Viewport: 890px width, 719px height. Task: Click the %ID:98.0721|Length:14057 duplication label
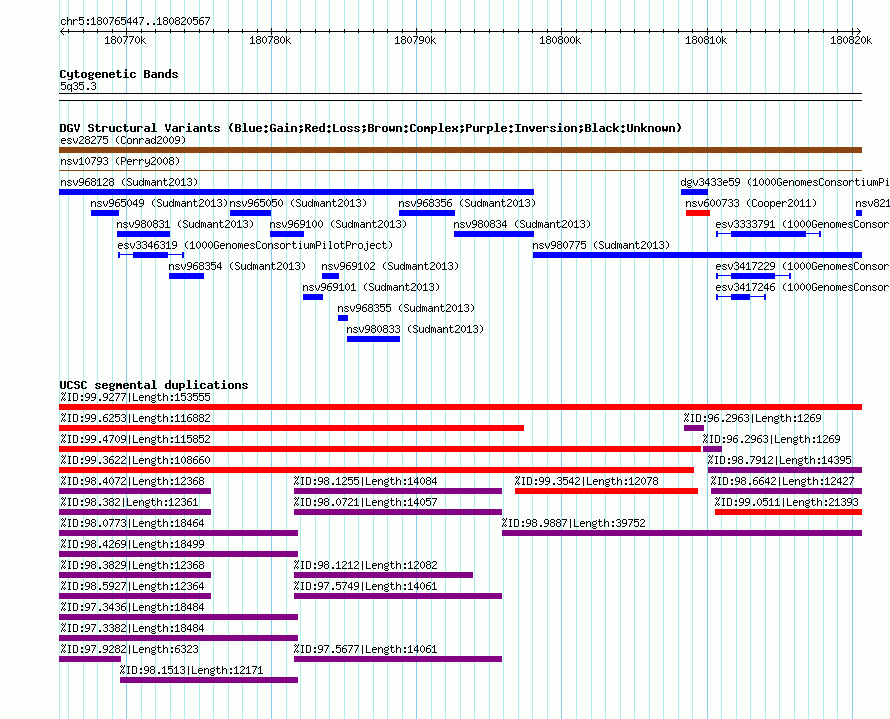(x=366, y=502)
